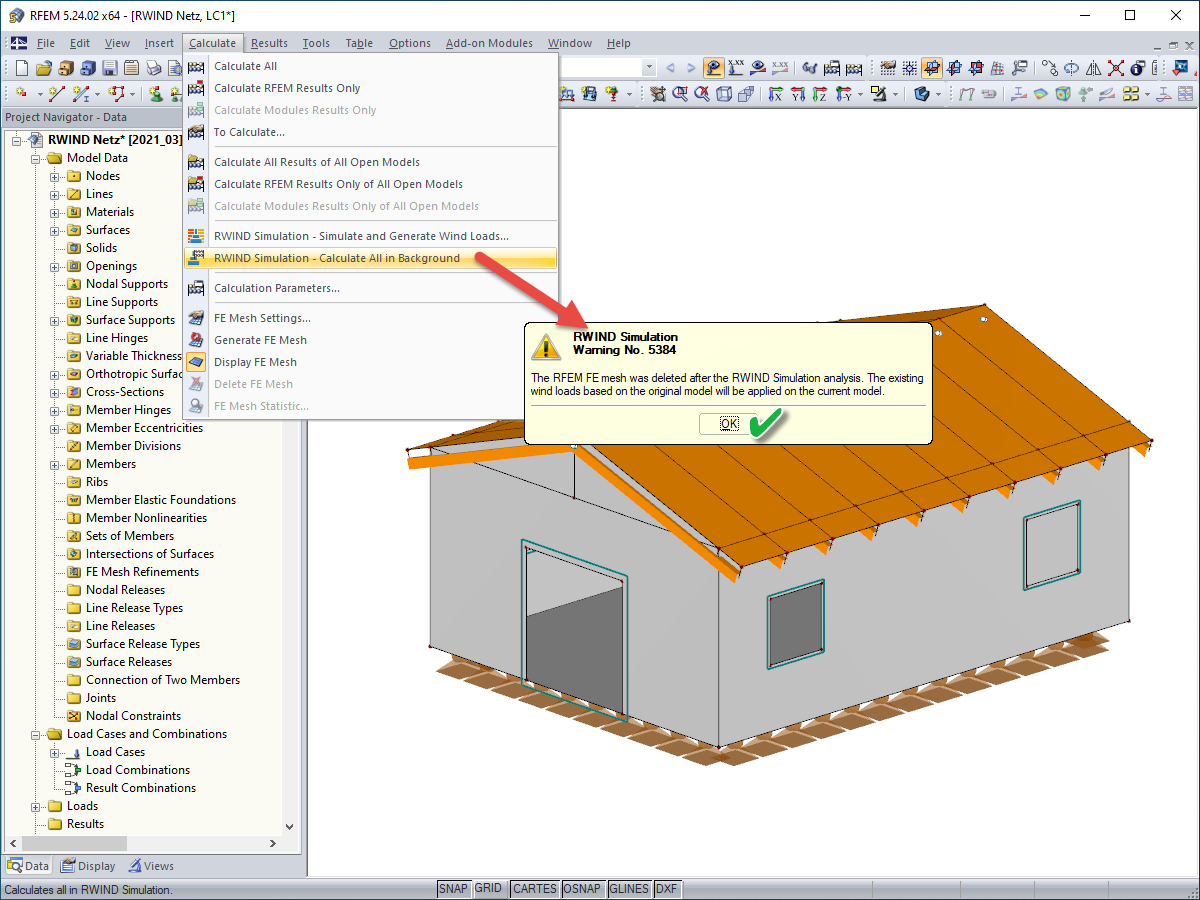
Task: Open the 3D rendering view icon
Action: [922, 93]
